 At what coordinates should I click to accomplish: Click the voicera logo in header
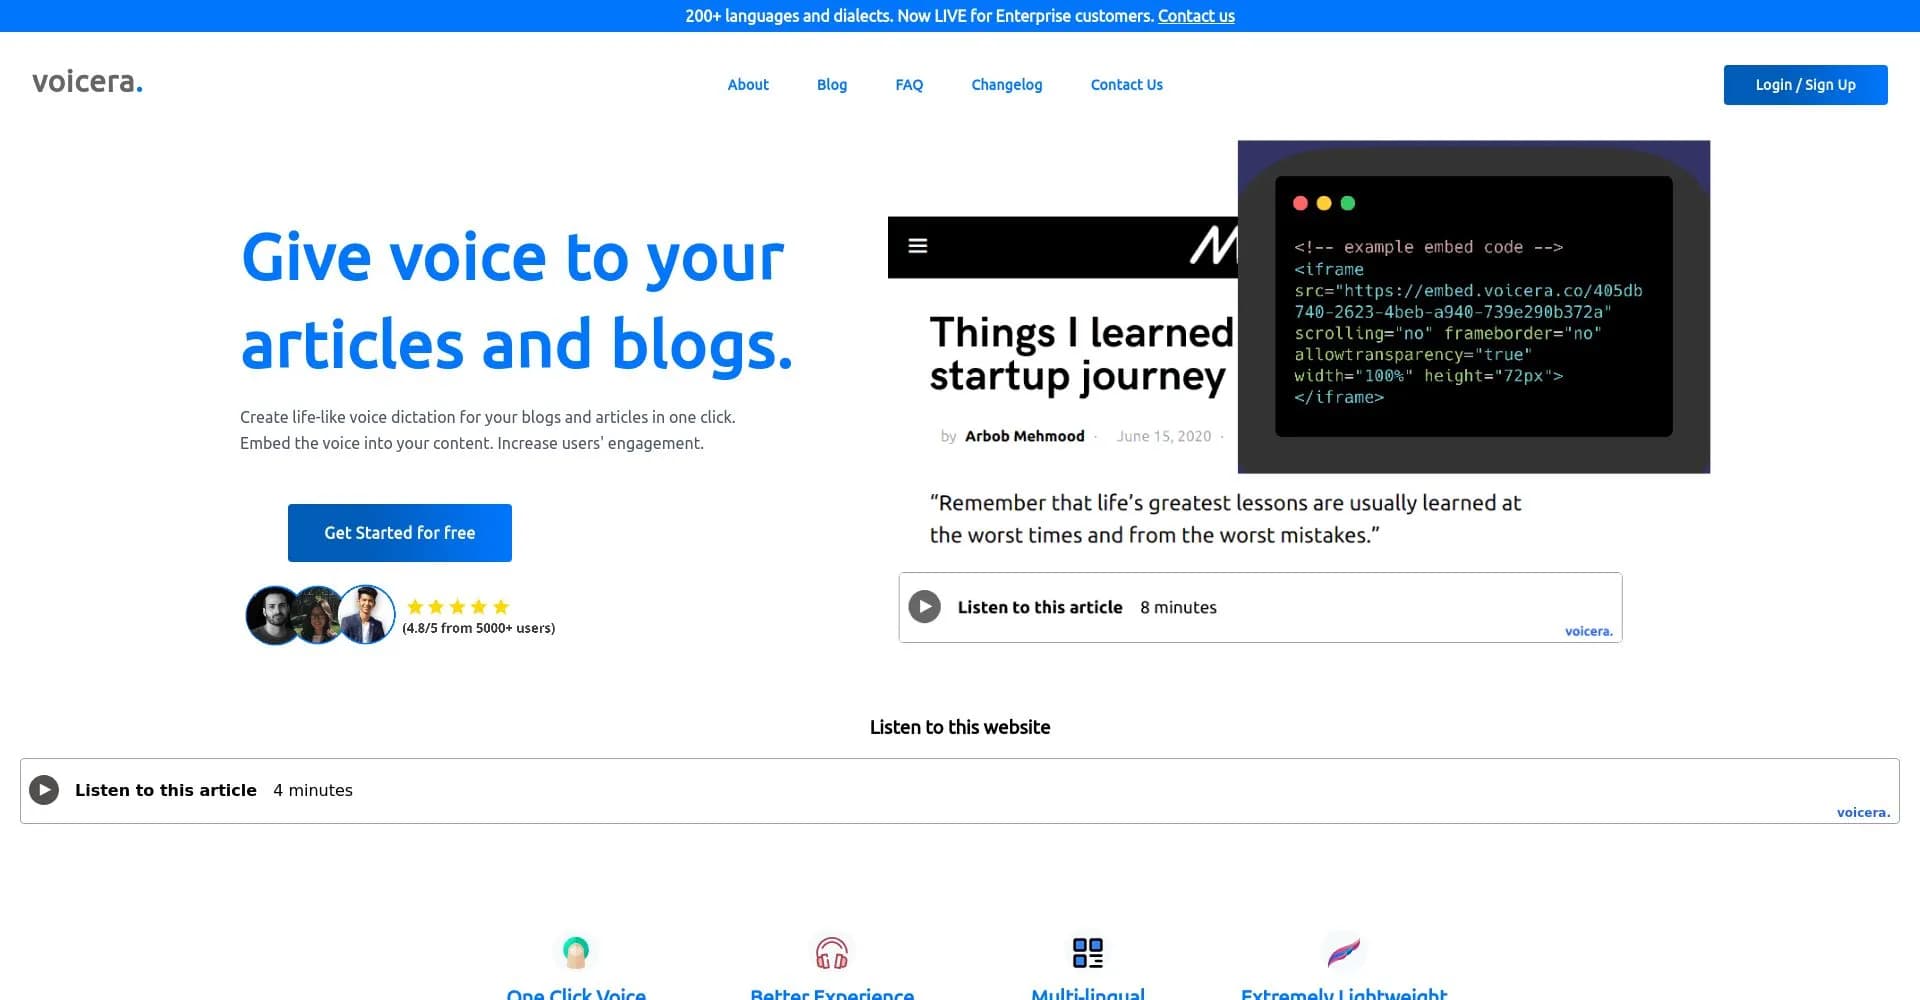tap(87, 82)
